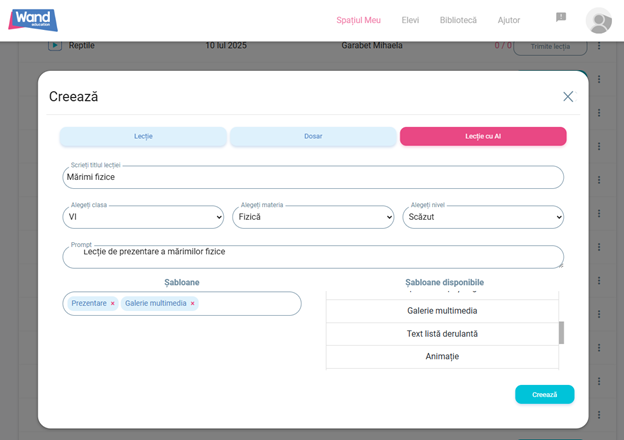Open the Alegeți materia dropdown
The width and height of the screenshot is (624, 440).
313,217
